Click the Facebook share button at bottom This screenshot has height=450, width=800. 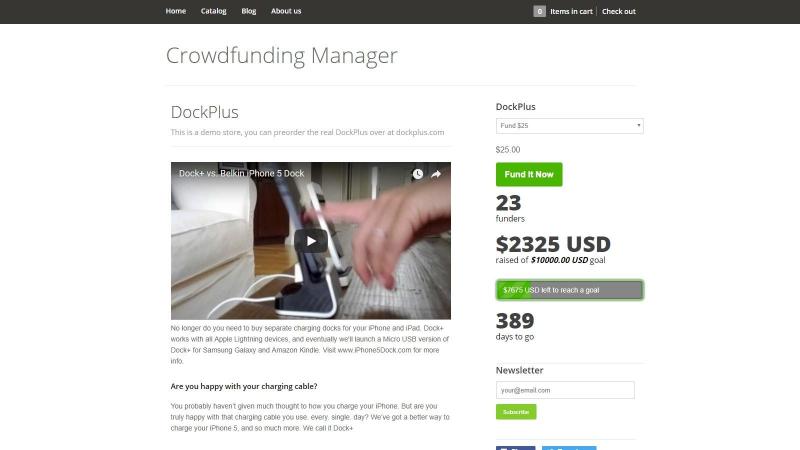(x=515, y=448)
